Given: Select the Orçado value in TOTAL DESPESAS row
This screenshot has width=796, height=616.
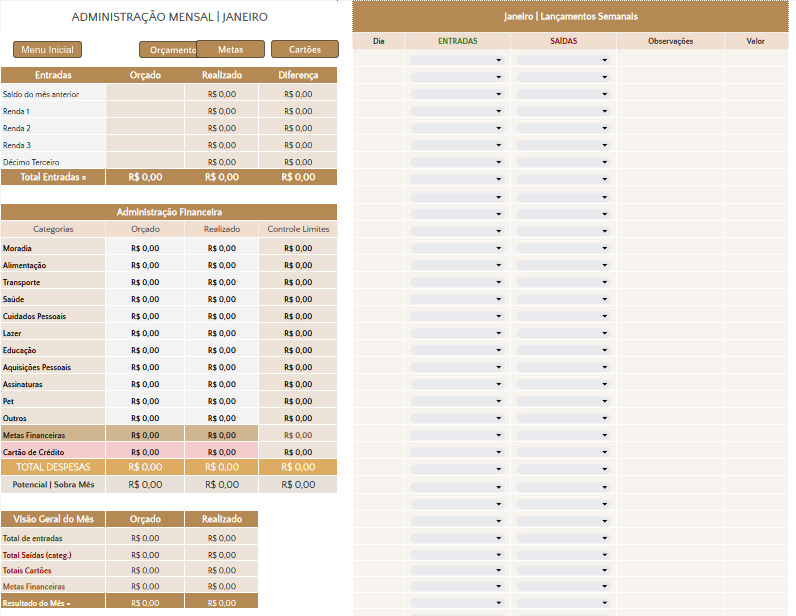Looking at the screenshot, I should pyautogui.click(x=145, y=467).
